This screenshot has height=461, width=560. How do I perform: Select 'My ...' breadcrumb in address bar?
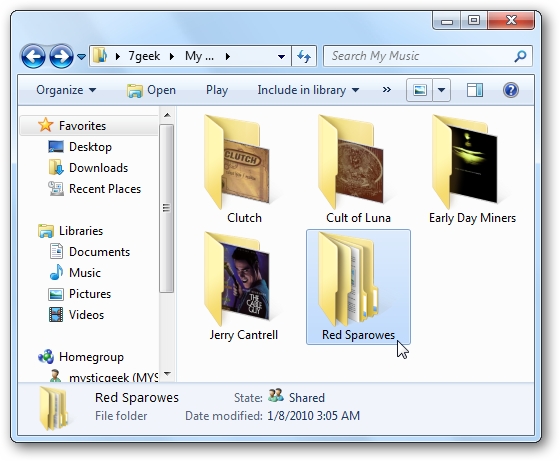[199, 56]
